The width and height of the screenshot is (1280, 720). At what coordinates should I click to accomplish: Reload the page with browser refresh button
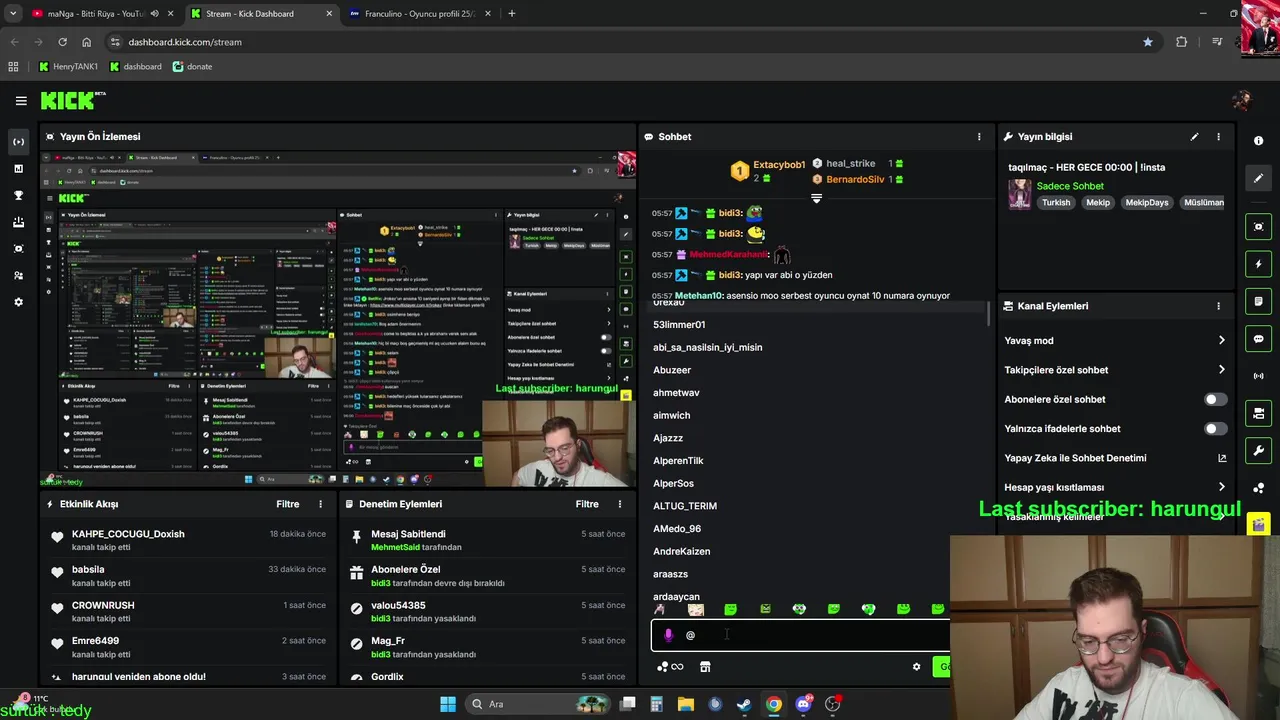62,42
